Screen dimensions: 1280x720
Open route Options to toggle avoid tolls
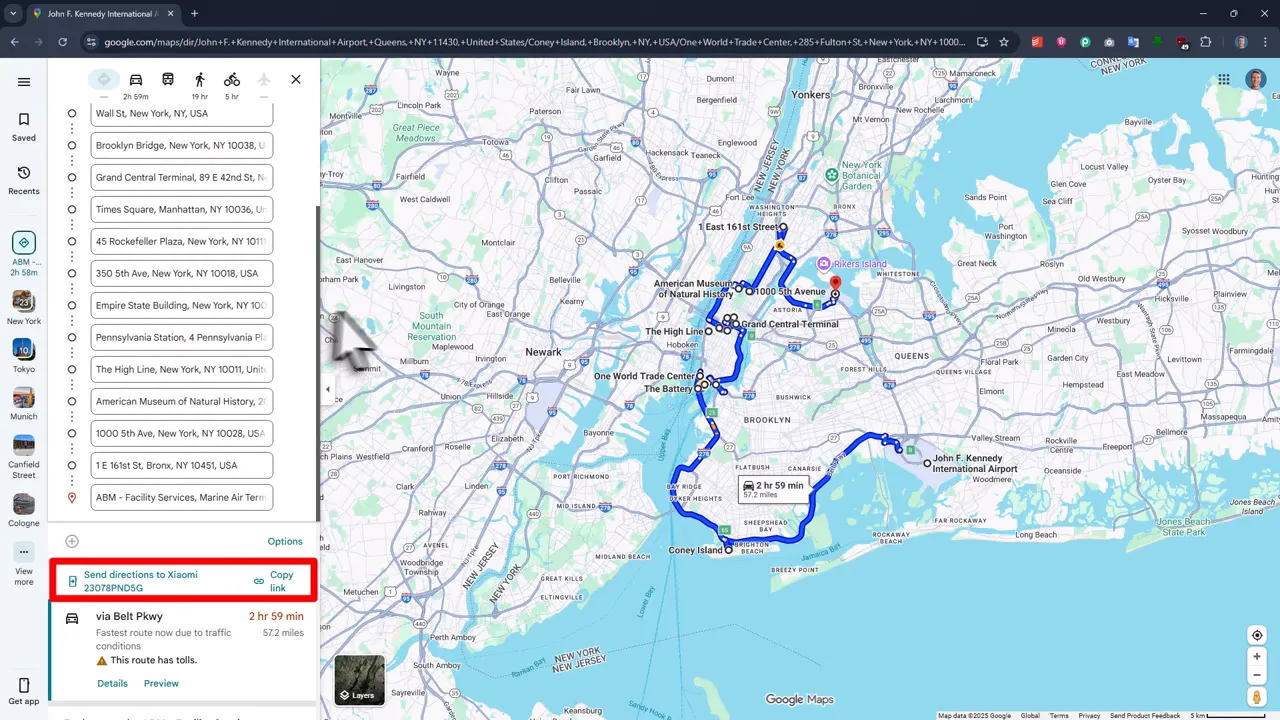(285, 541)
